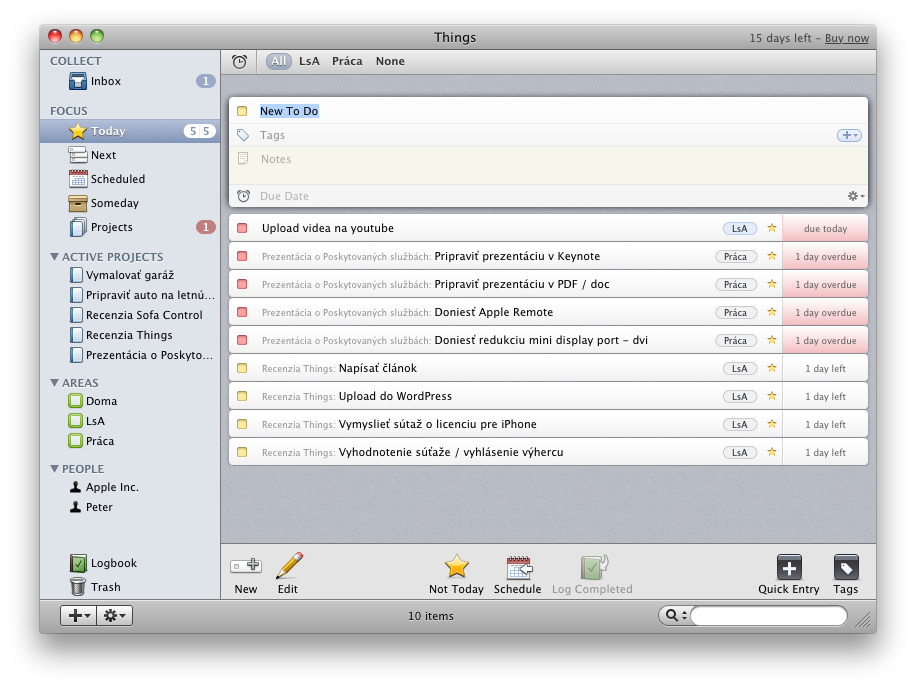
Task: Open Quick Entry panel
Action: click(x=789, y=567)
